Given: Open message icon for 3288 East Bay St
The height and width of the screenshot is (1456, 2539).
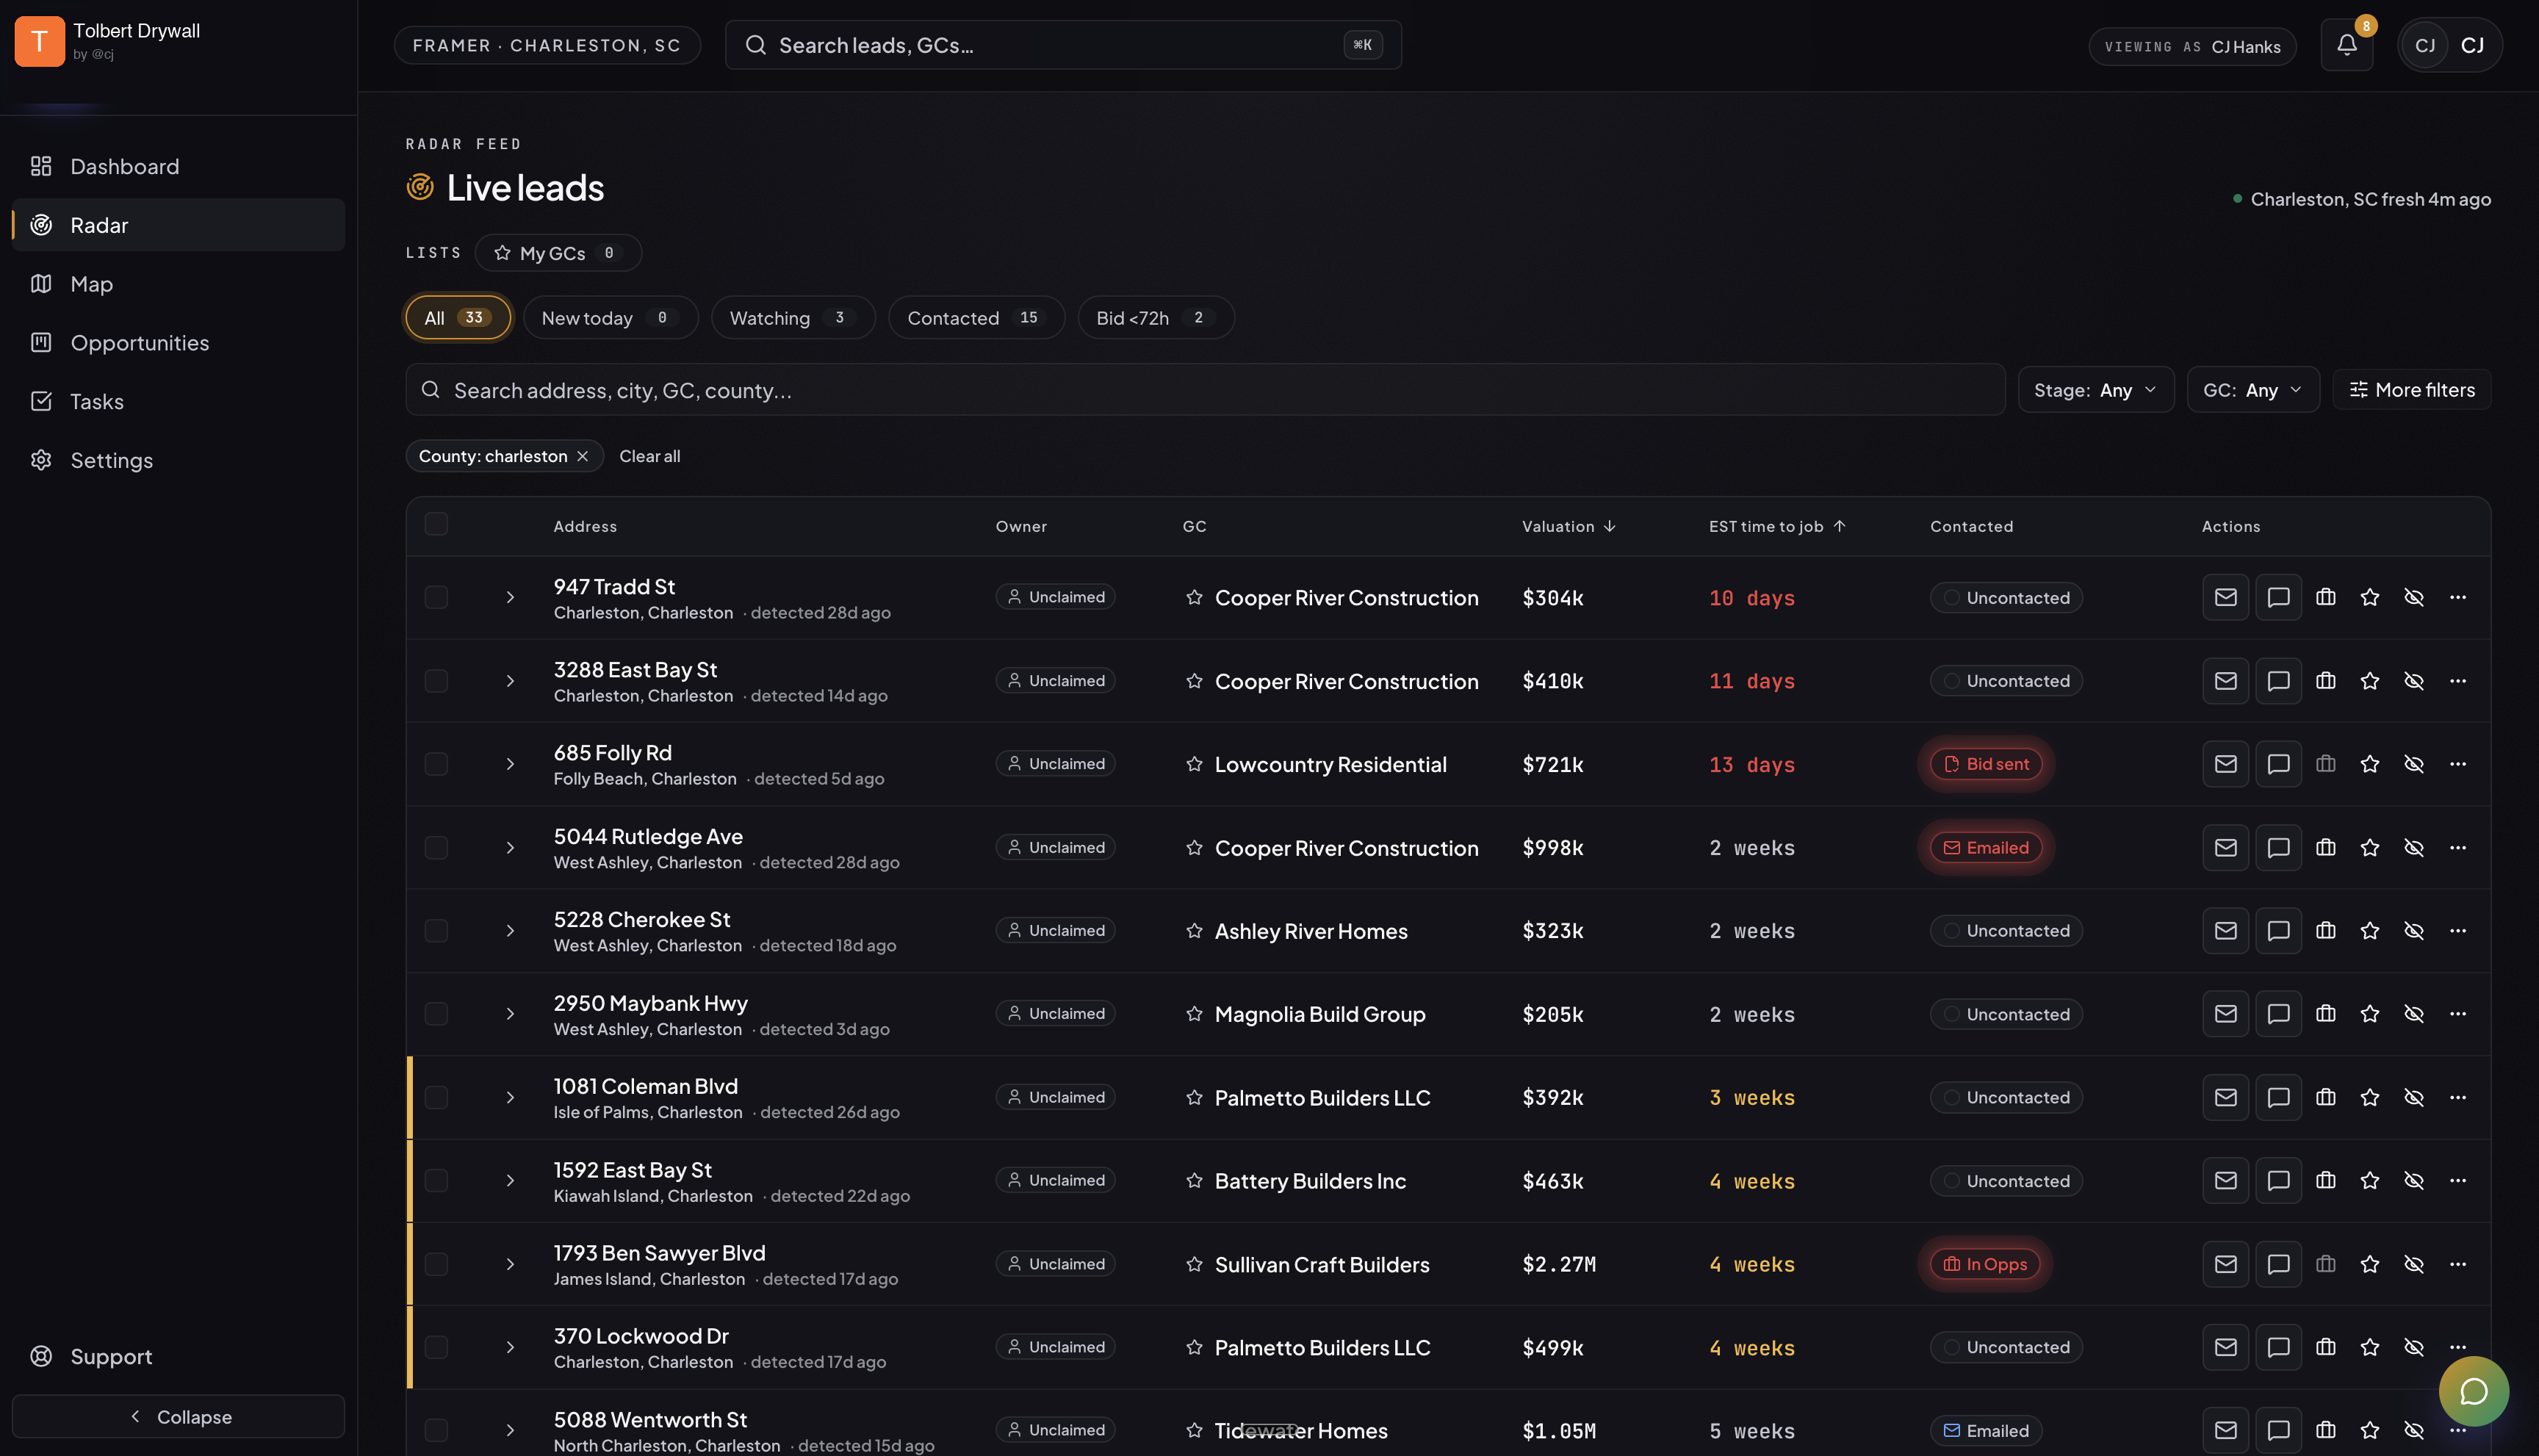Looking at the screenshot, I should coord(2278,681).
